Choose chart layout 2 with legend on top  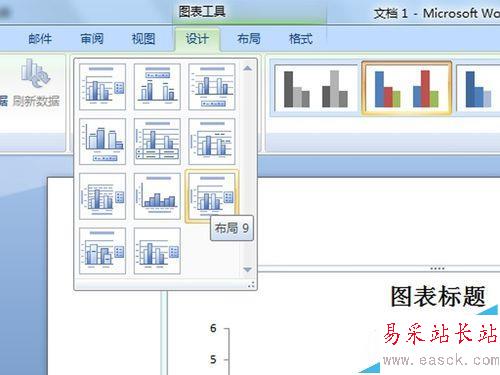157,87
